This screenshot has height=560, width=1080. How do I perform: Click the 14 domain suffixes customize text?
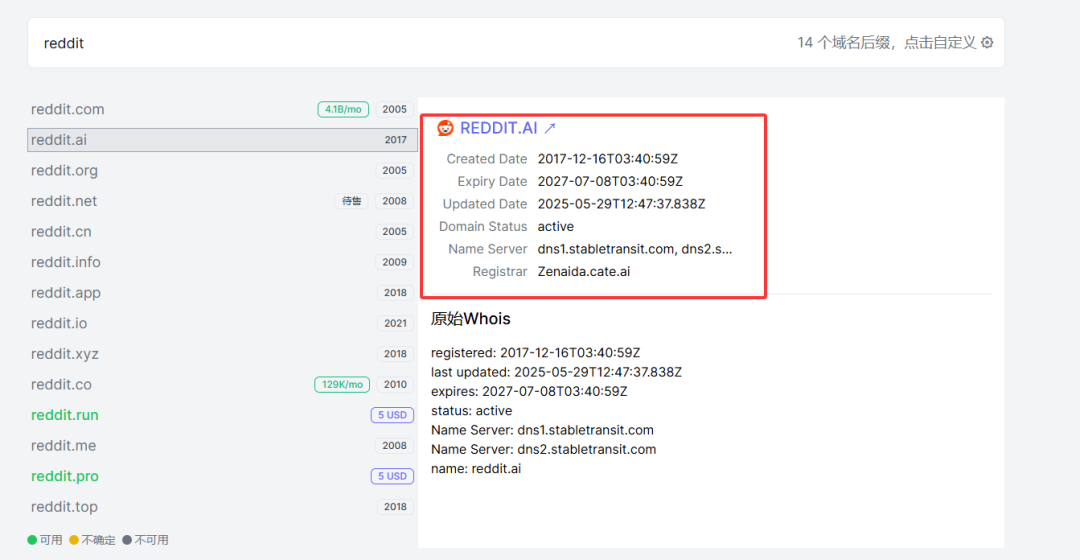coord(886,43)
